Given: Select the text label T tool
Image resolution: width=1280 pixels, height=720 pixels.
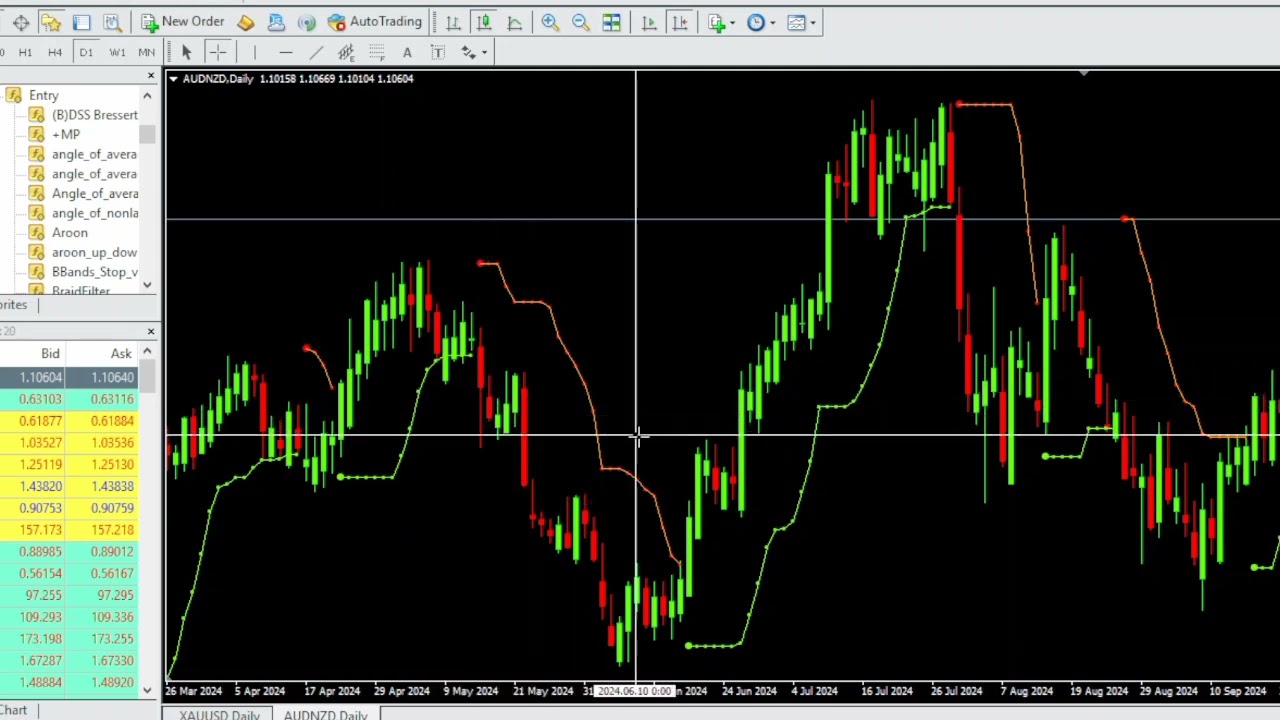Looking at the screenshot, I should point(438,52).
